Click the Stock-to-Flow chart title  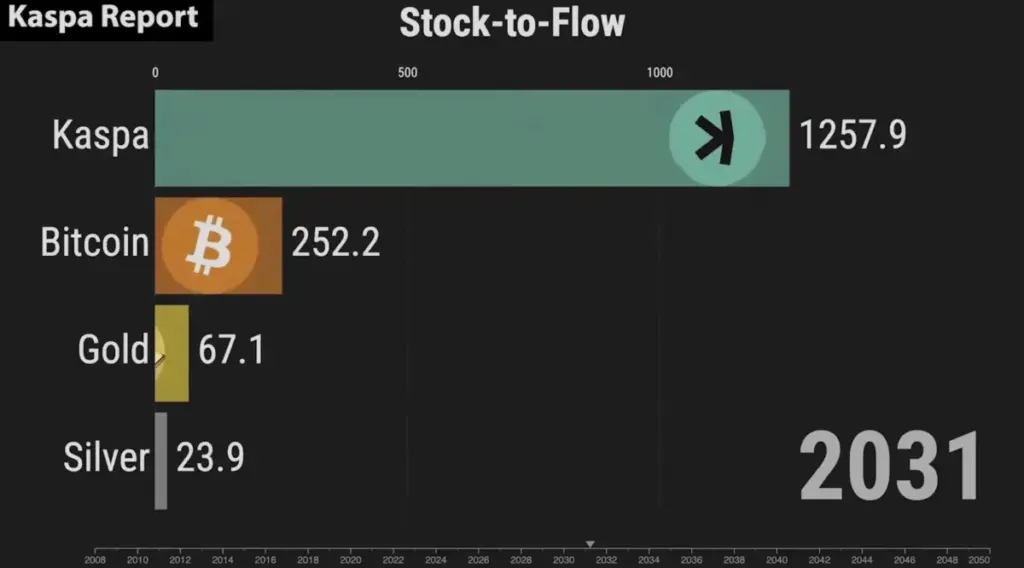point(512,22)
